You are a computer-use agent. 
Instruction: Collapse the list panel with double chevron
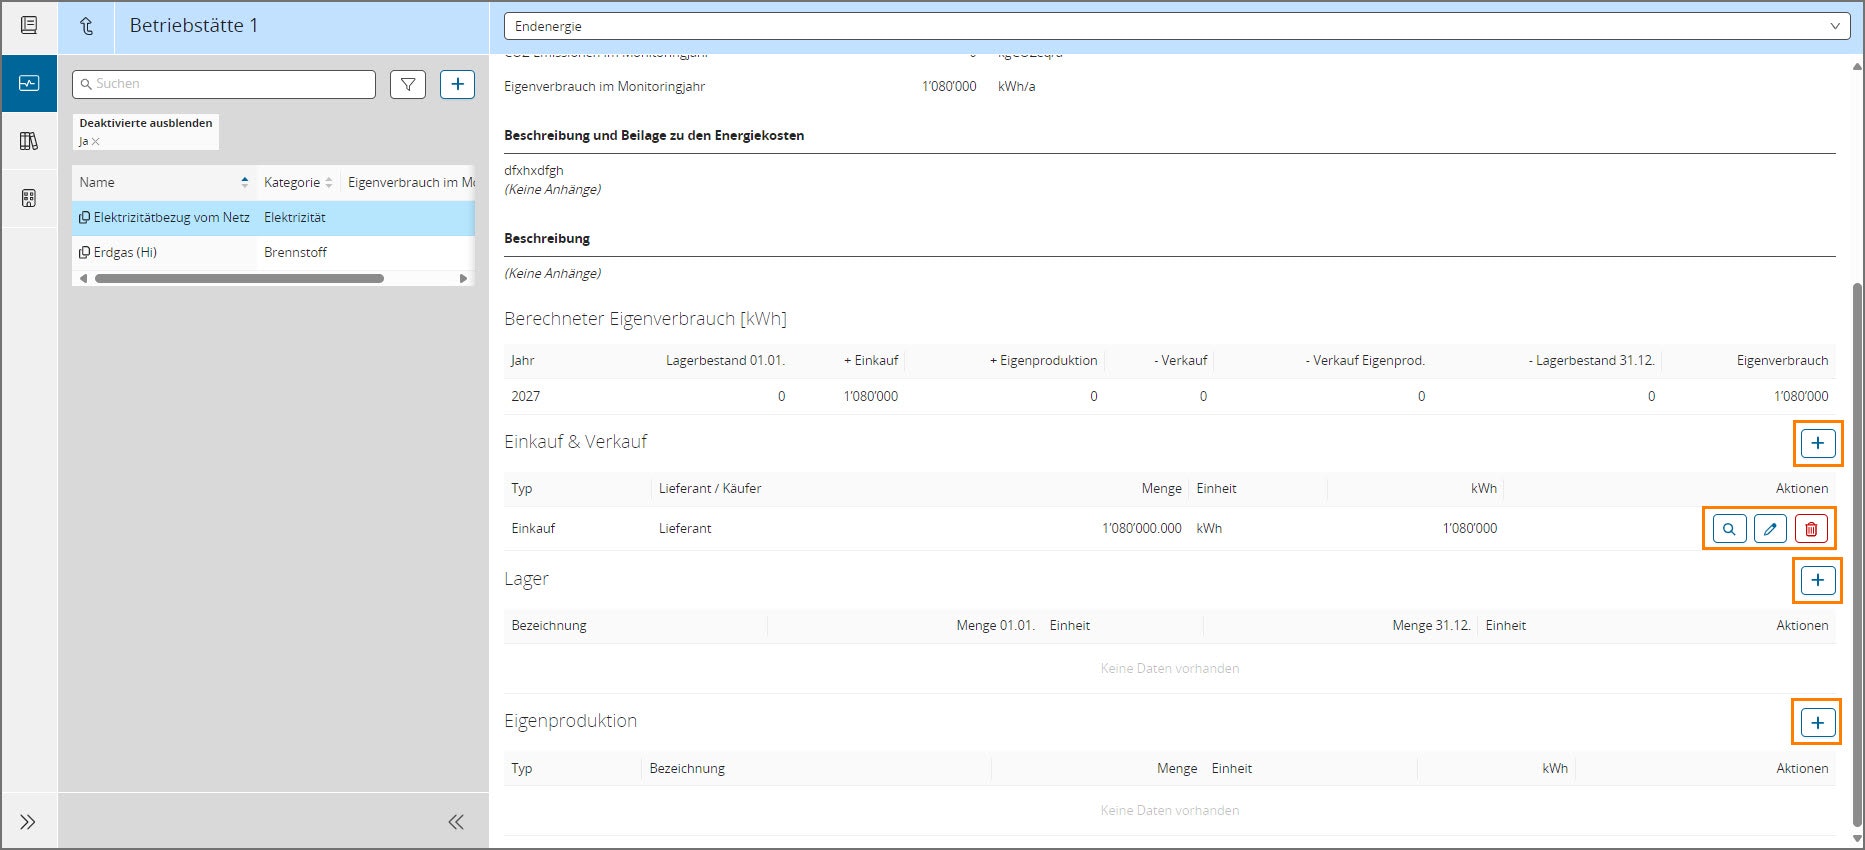coord(456,822)
